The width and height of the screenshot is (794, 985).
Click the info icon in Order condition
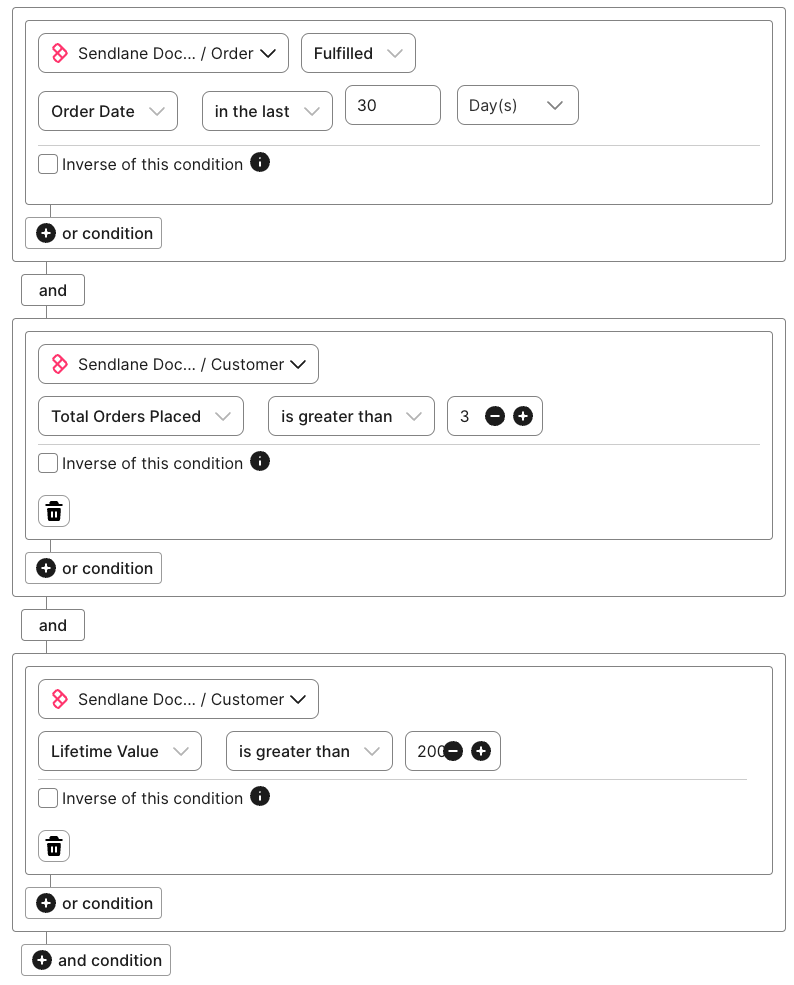pyautogui.click(x=260, y=162)
